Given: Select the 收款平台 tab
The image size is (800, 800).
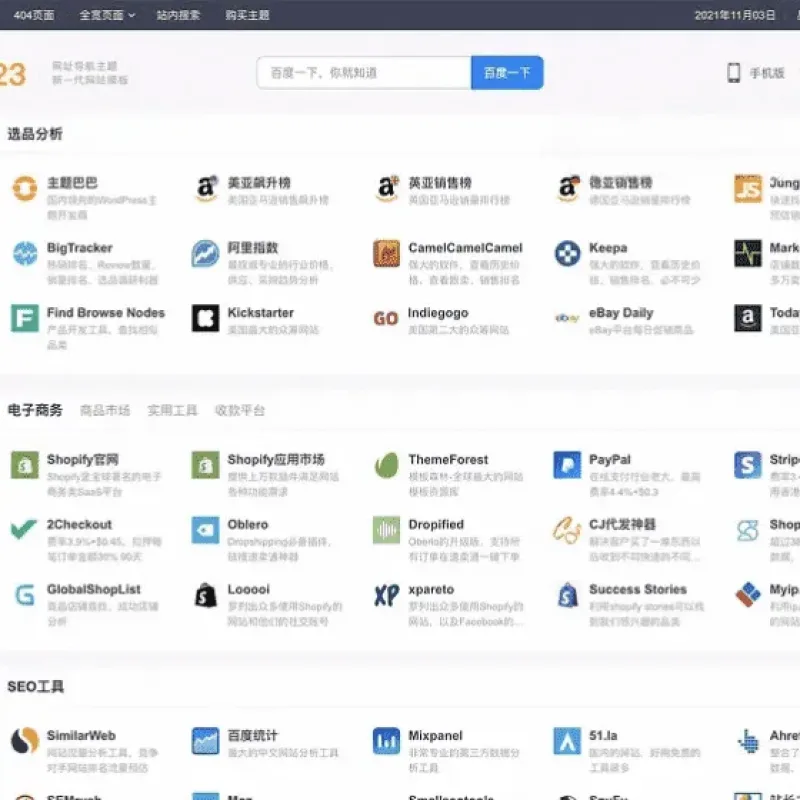Looking at the screenshot, I should click(x=240, y=410).
